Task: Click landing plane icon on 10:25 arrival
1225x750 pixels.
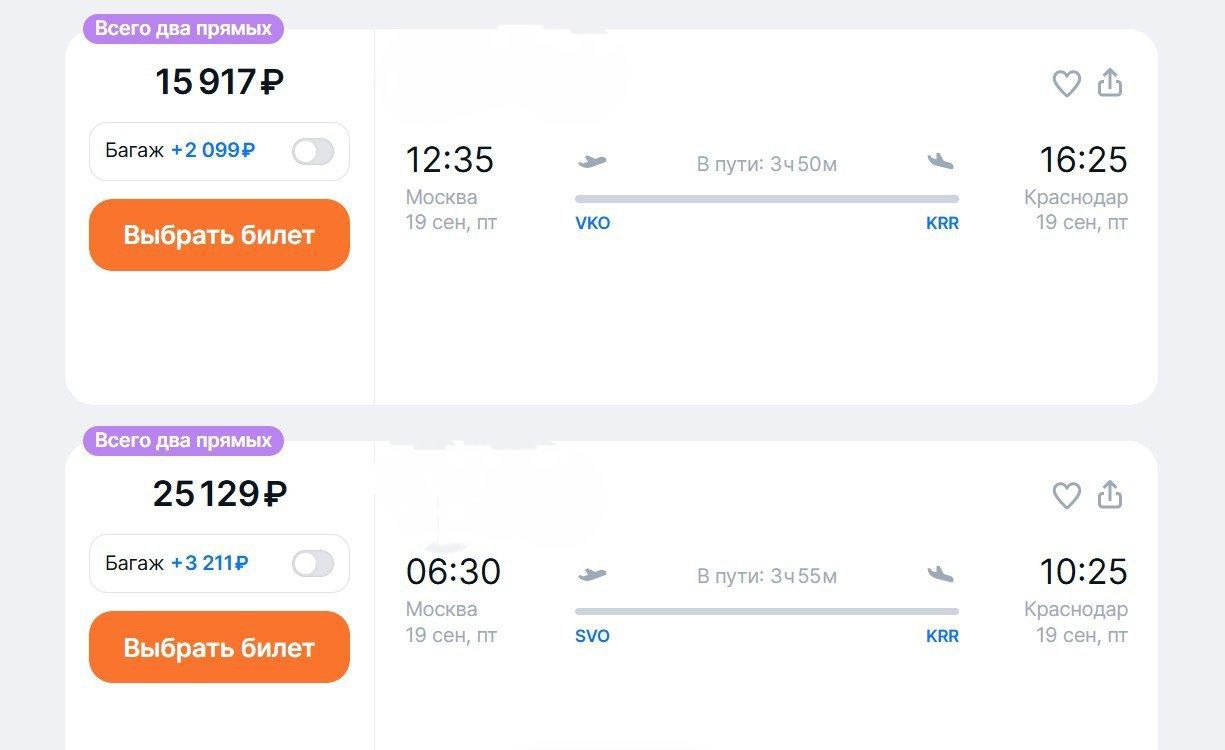Action: coord(940,575)
